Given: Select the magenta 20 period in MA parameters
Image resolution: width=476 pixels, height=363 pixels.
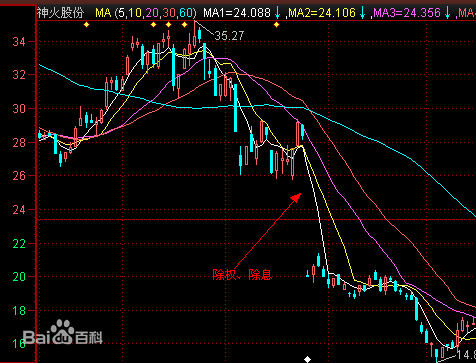Looking at the screenshot, I should tap(152, 13).
